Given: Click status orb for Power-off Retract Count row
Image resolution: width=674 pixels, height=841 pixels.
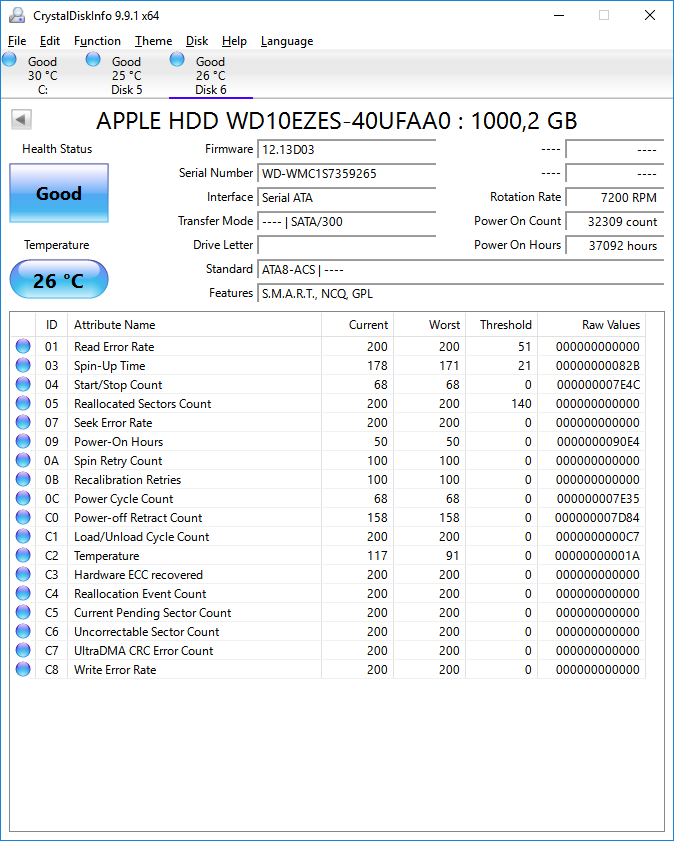Looking at the screenshot, I should pos(23,517).
